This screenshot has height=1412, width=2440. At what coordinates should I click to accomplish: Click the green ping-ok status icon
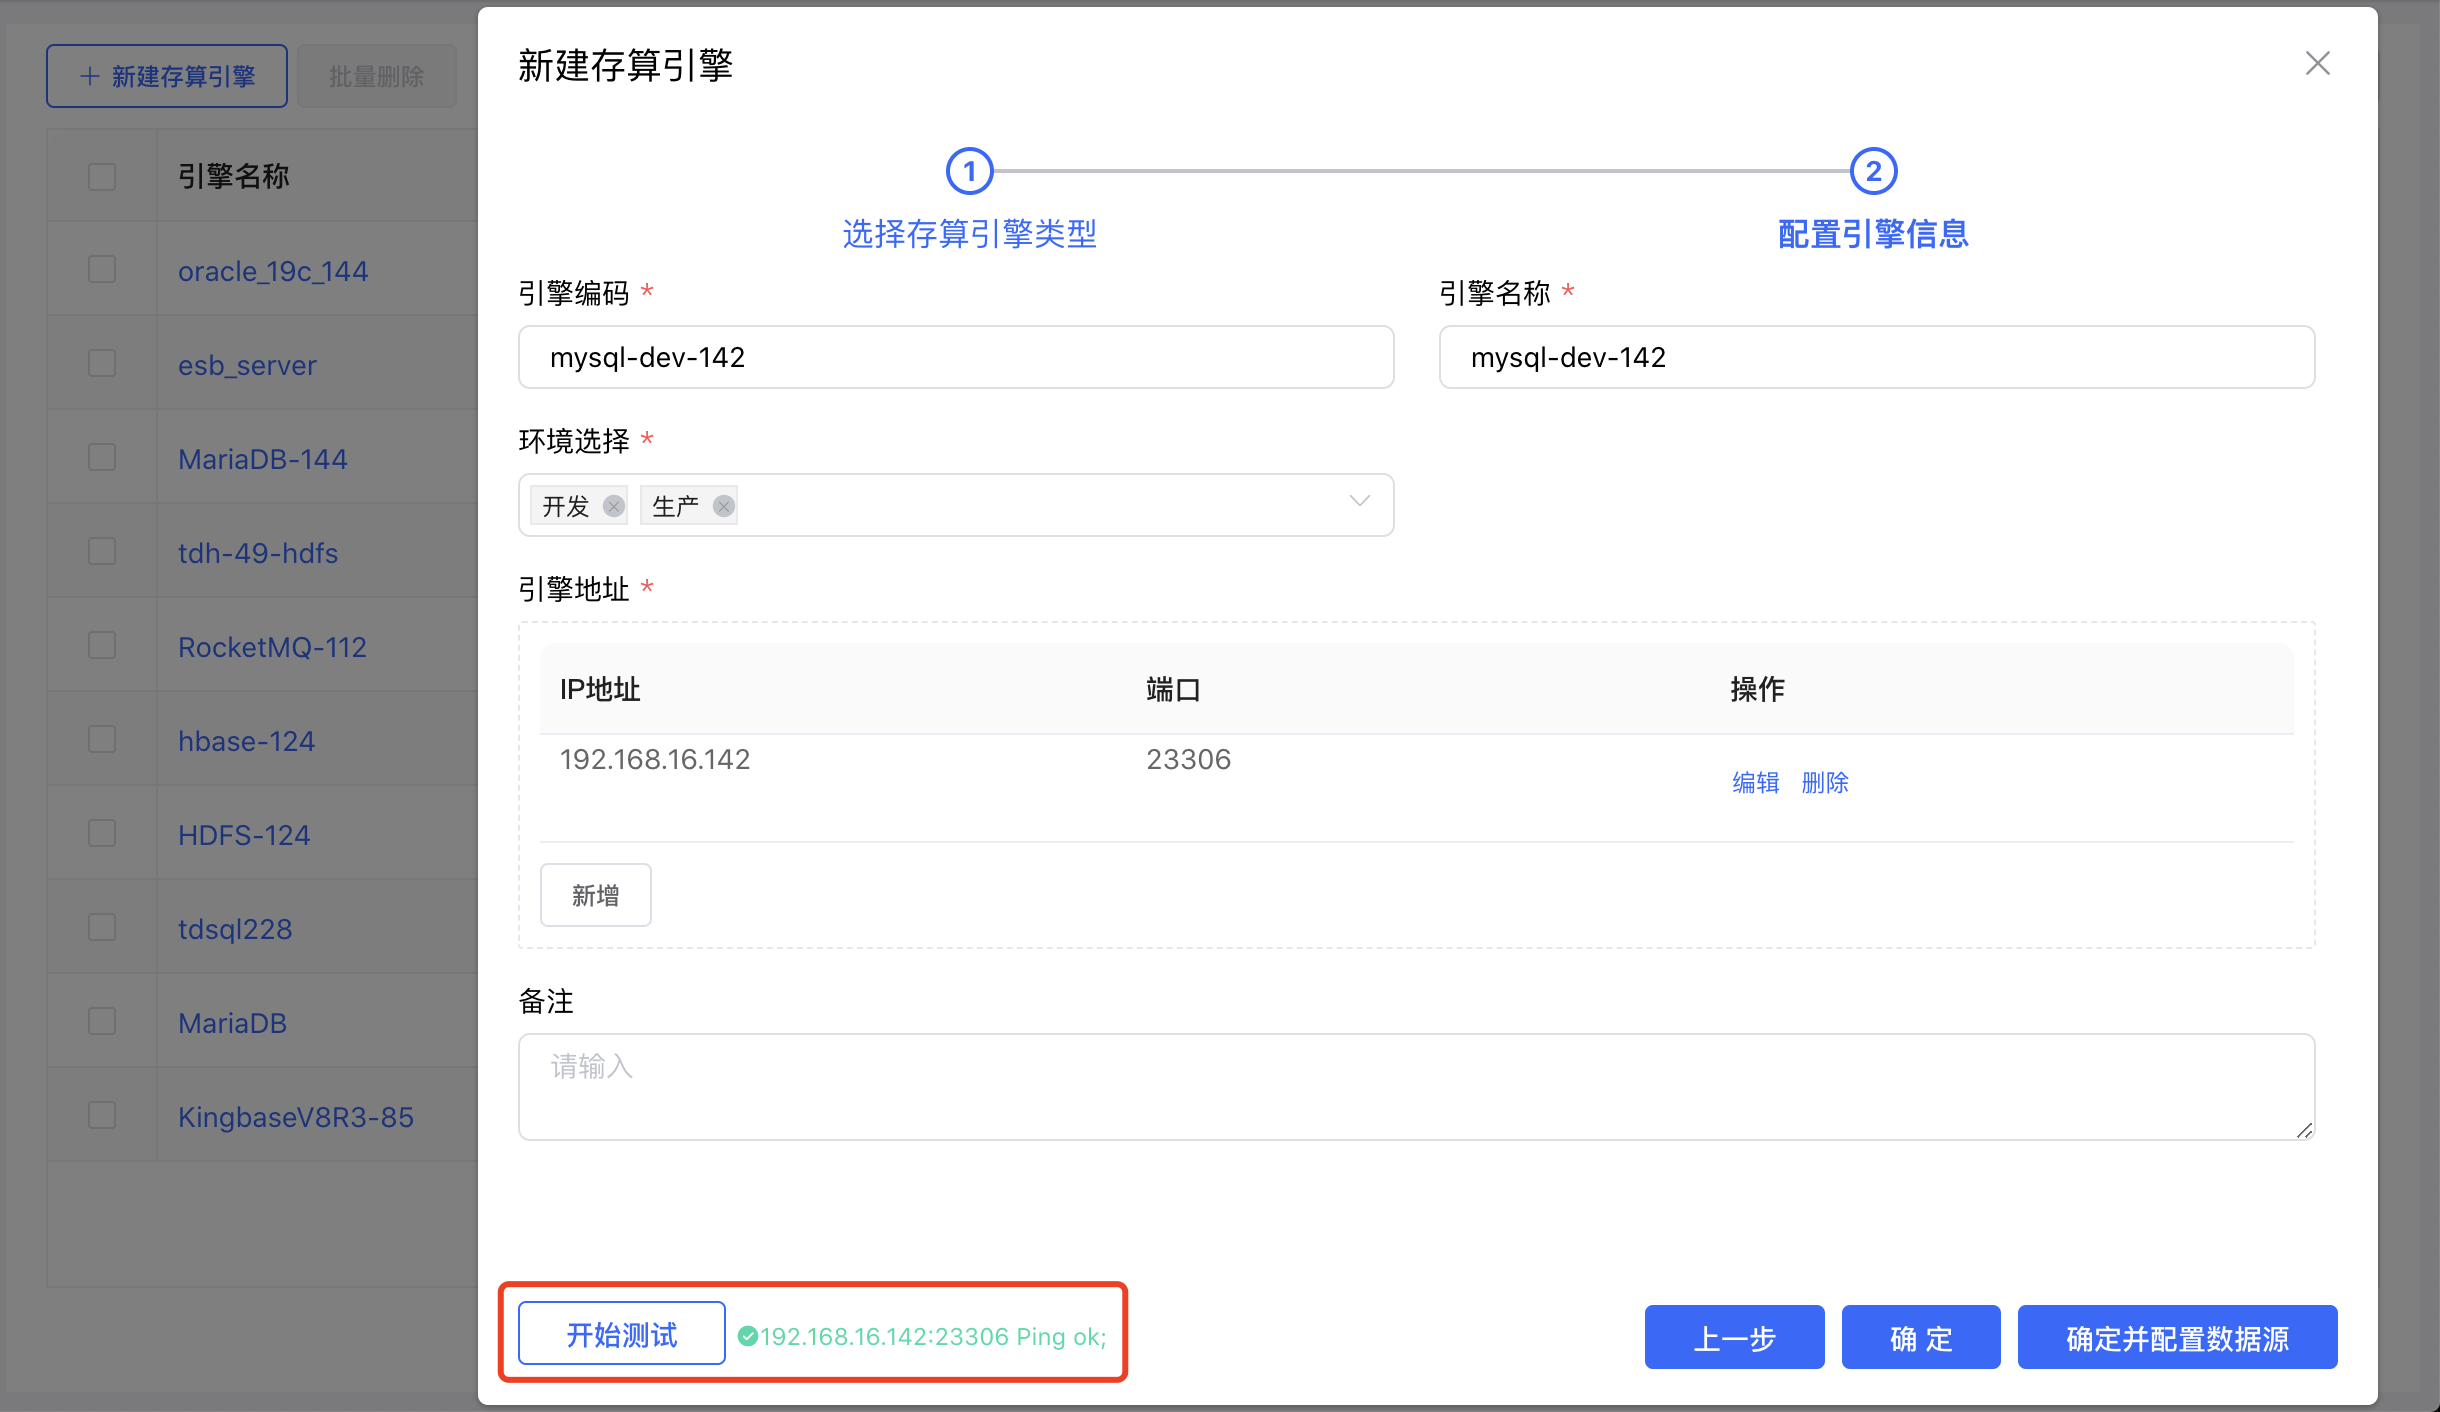click(747, 1335)
